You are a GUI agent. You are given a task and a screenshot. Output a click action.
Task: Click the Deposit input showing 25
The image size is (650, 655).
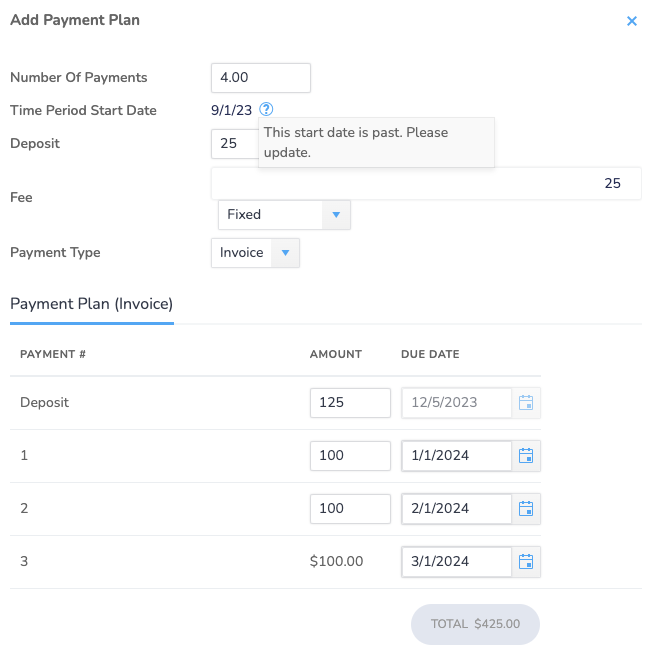[x=235, y=144]
